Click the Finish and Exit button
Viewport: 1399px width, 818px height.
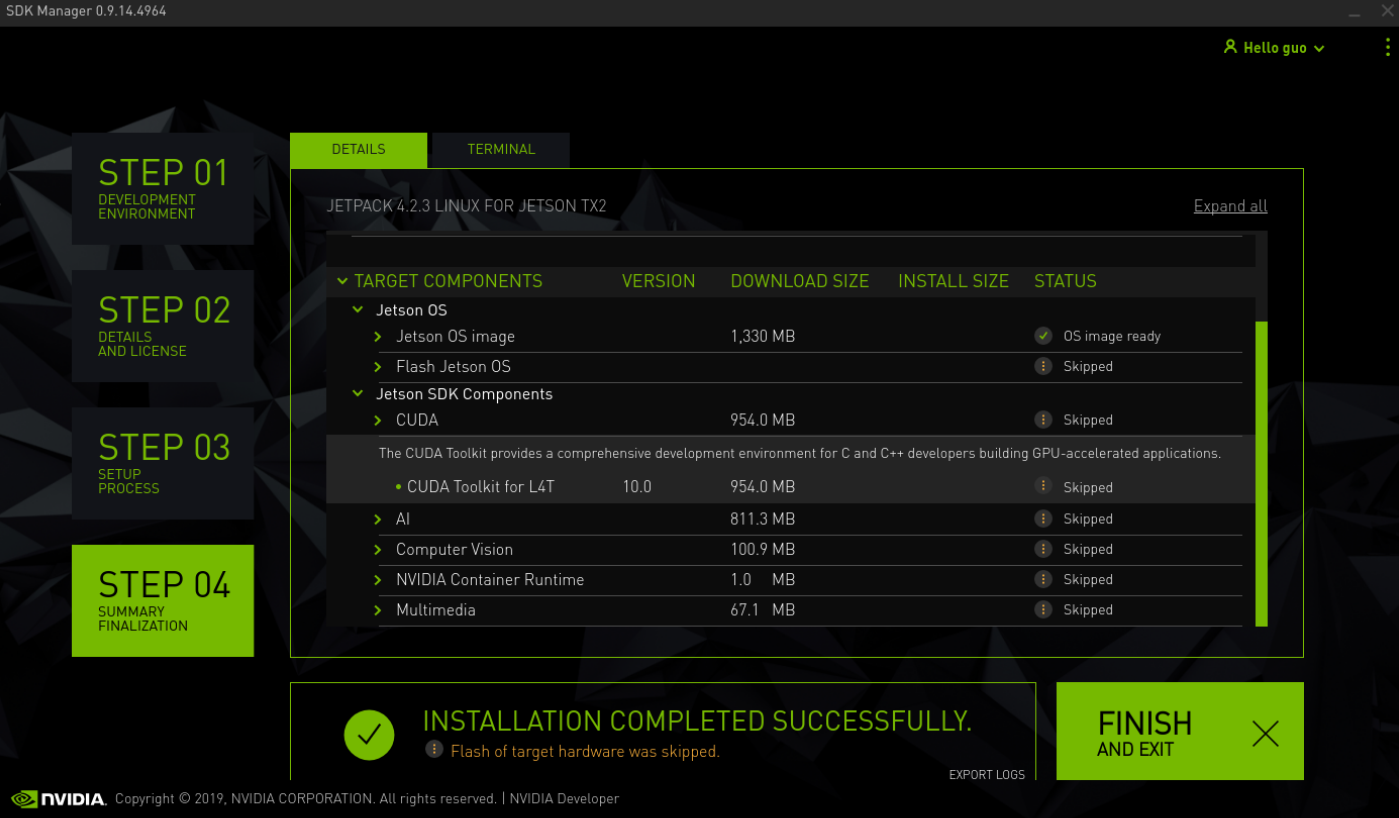coord(1180,731)
